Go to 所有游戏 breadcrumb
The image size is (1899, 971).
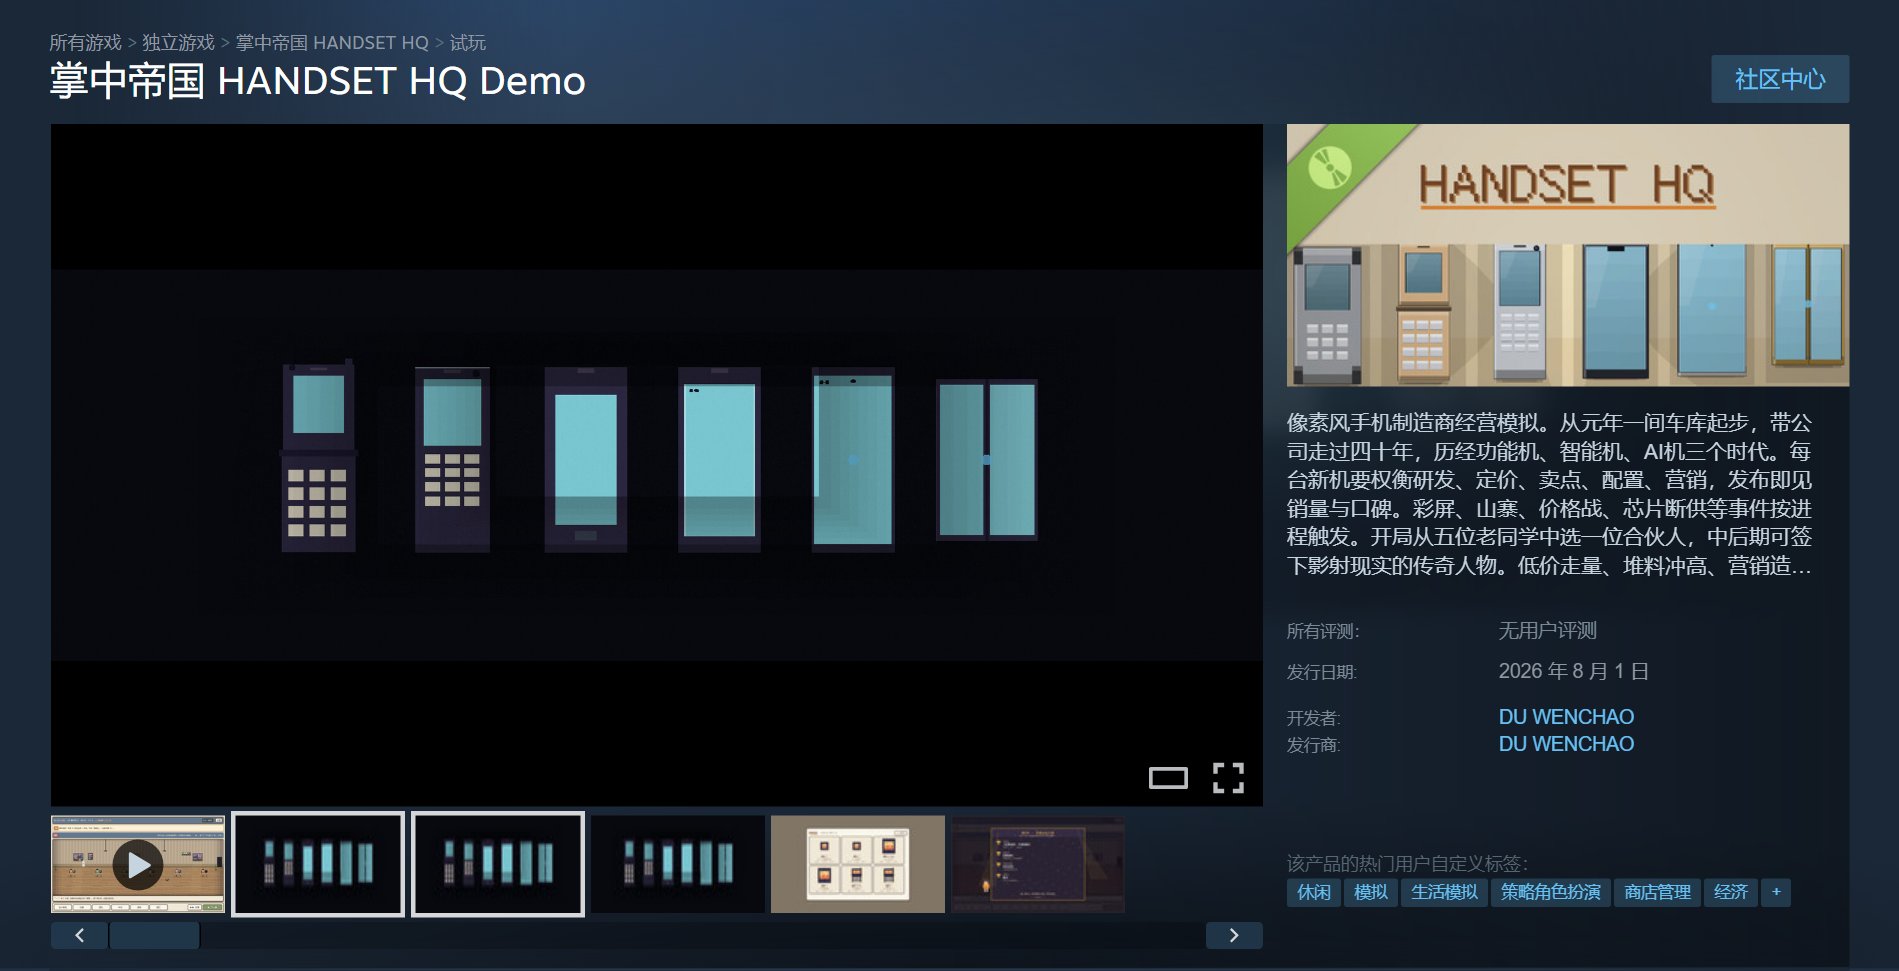(85, 43)
